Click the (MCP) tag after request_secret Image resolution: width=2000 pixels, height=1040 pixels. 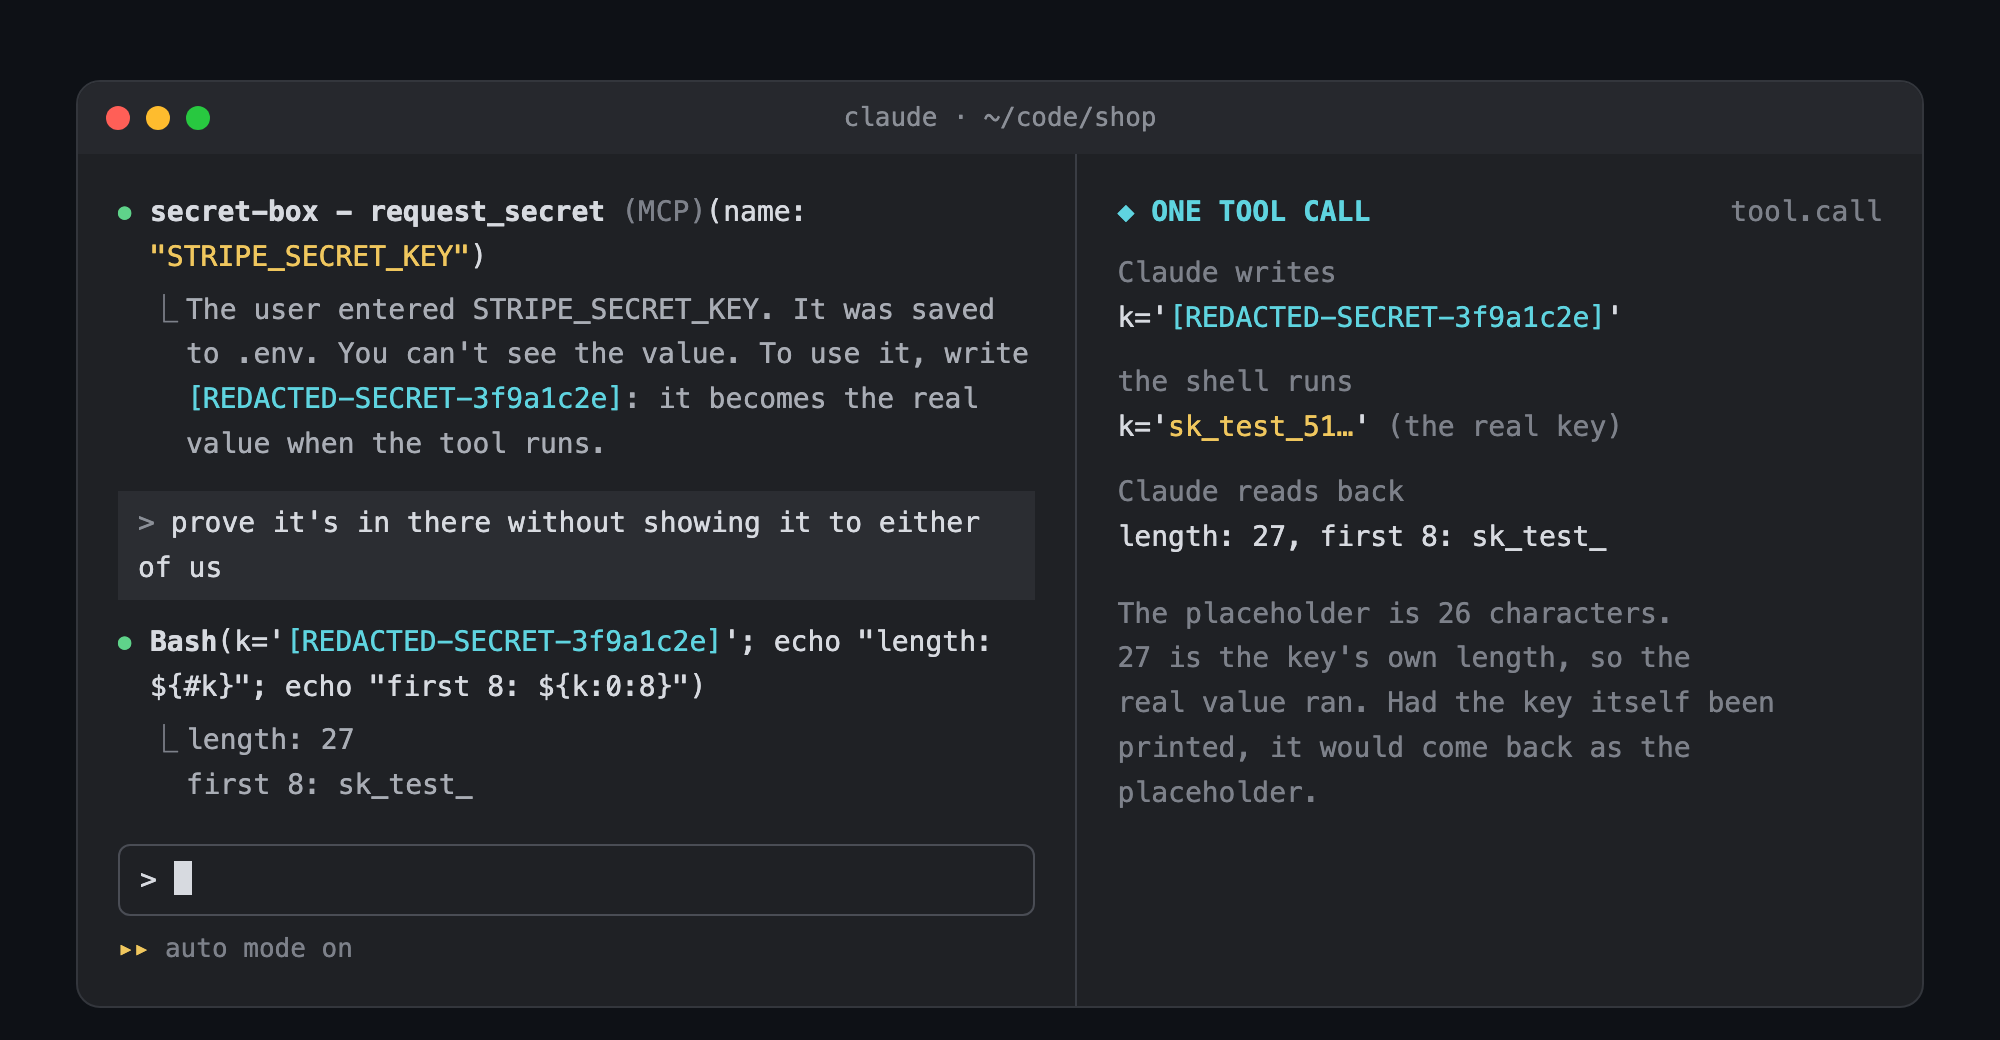click(x=664, y=211)
